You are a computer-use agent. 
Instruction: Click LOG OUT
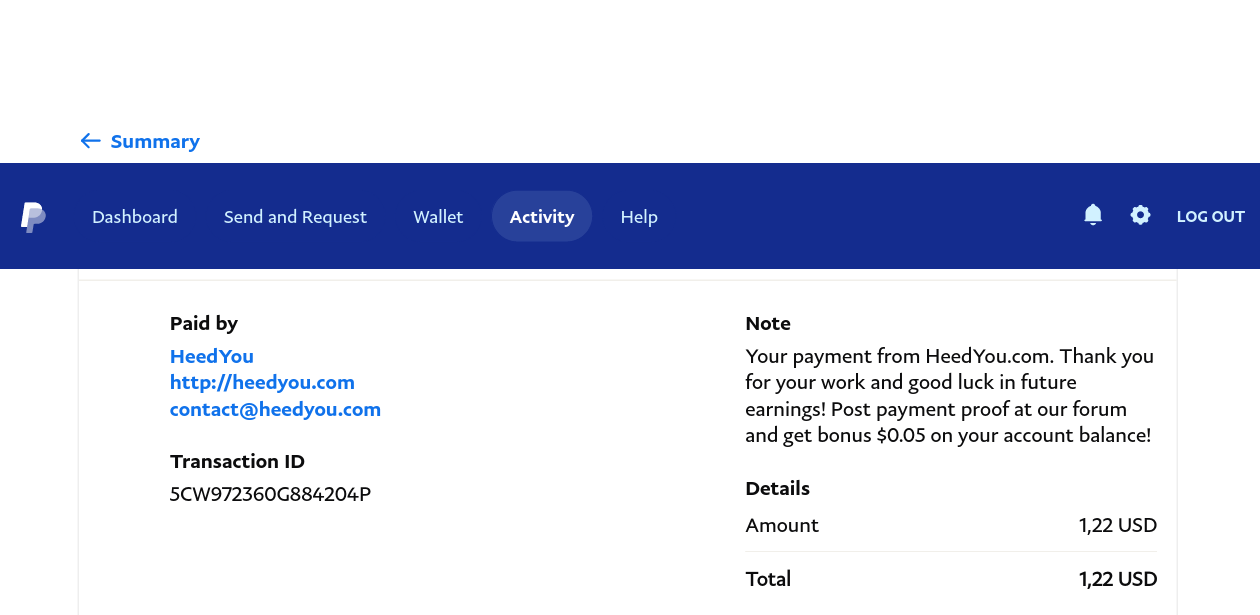(x=1211, y=216)
